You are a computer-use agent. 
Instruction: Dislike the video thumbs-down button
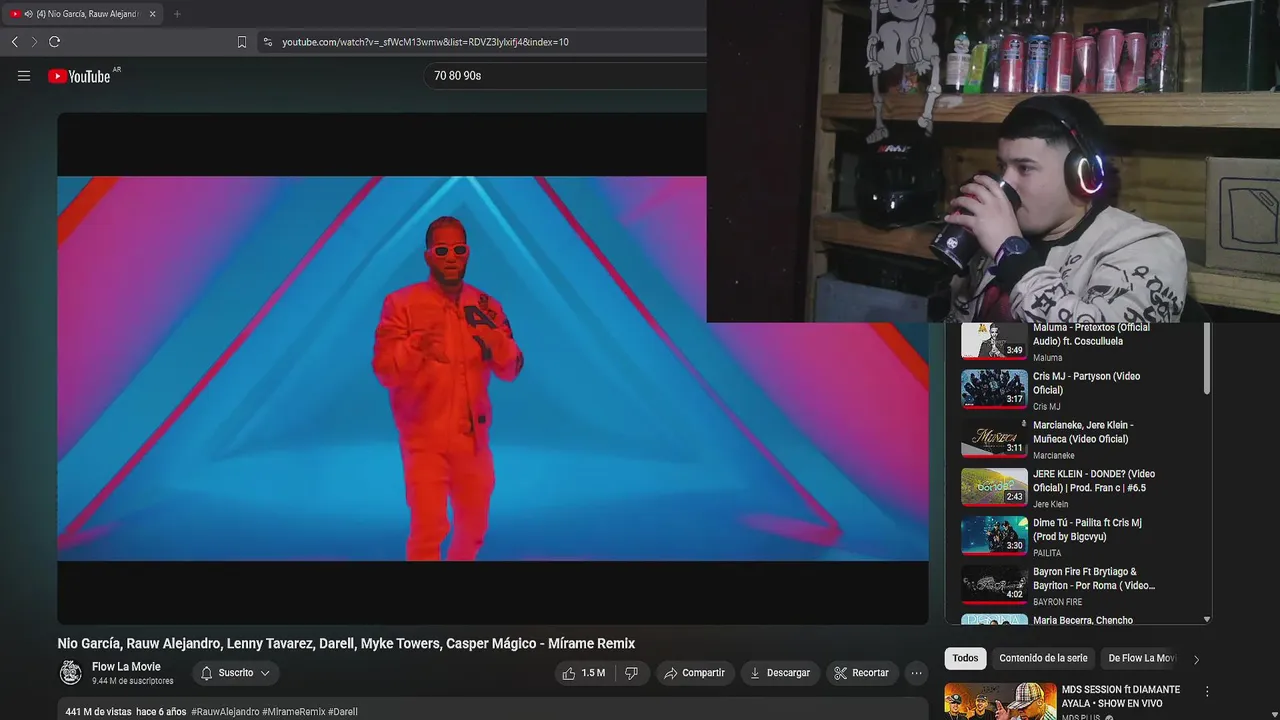coord(632,673)
